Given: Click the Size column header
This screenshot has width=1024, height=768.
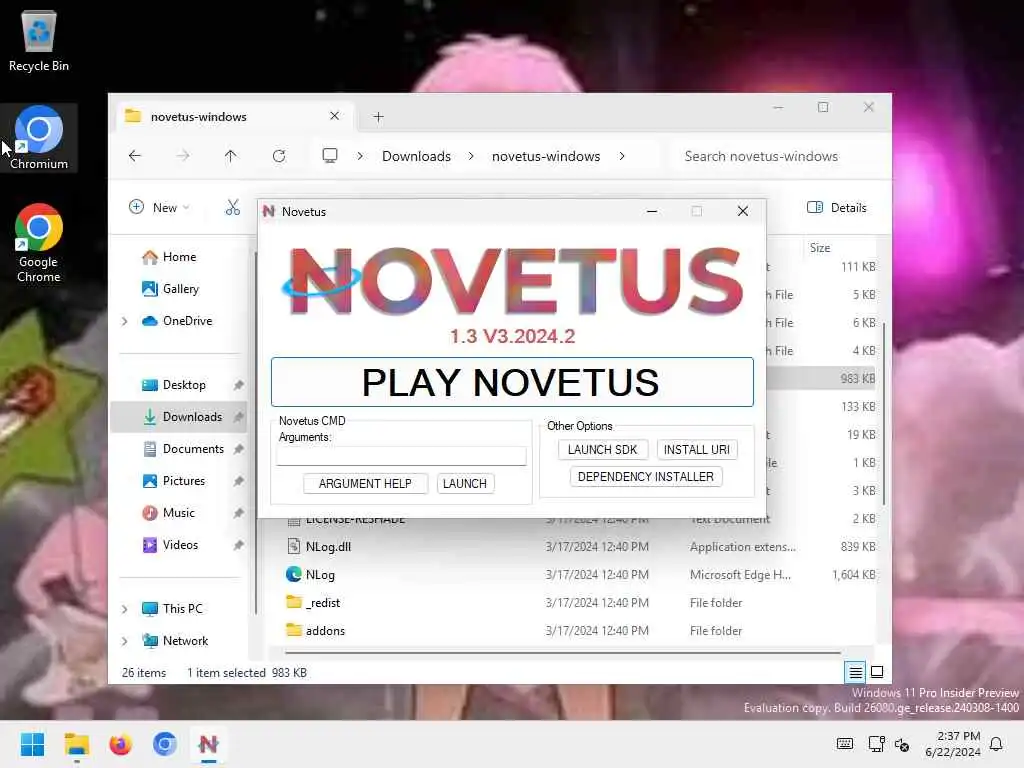Looking at the screenshot, I should coord(820,248).
